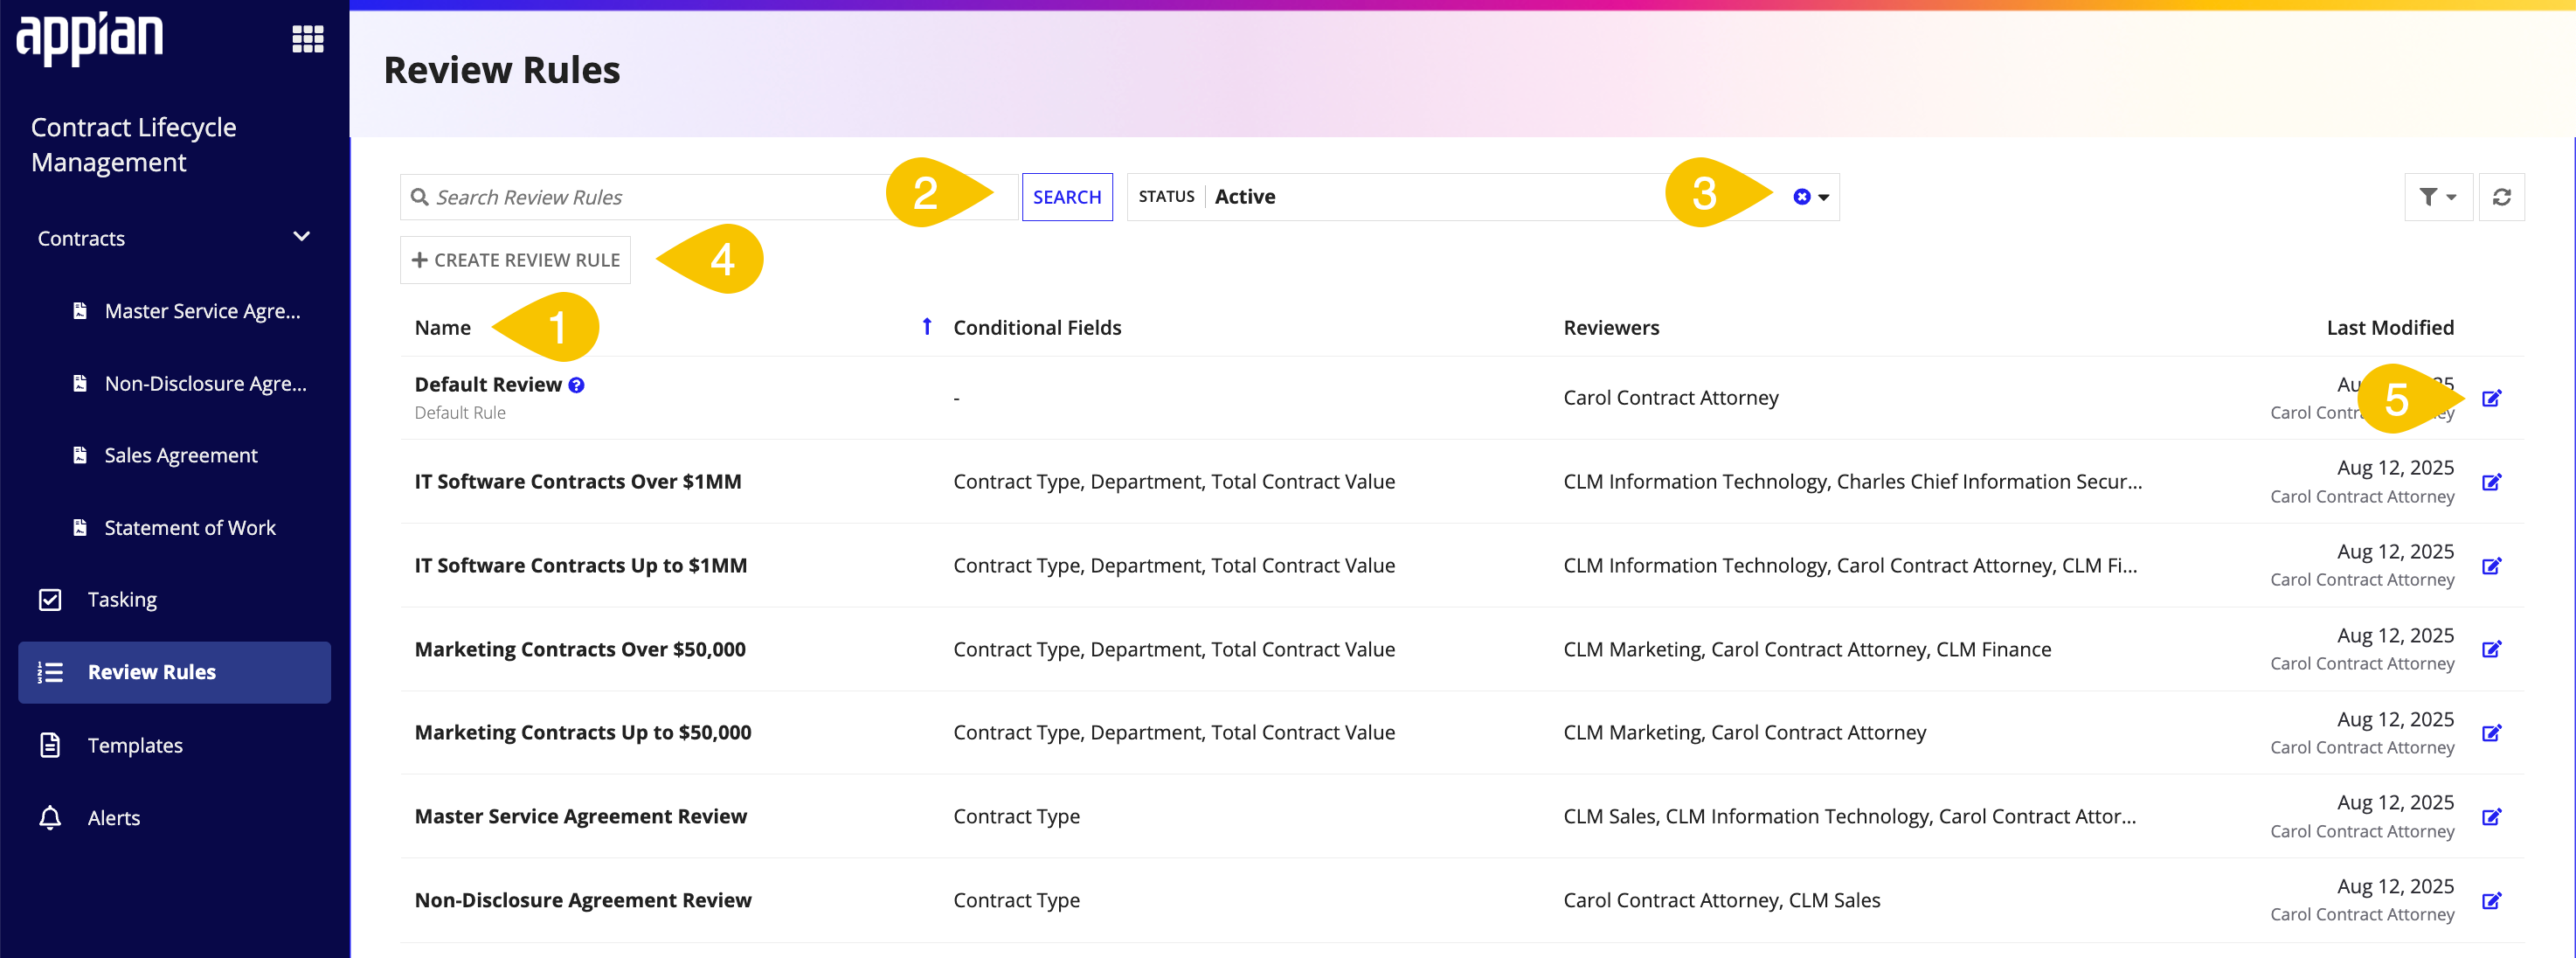2576x958 pixels.
Task: Clear the Active status filter
Action: coord(1801,197)
